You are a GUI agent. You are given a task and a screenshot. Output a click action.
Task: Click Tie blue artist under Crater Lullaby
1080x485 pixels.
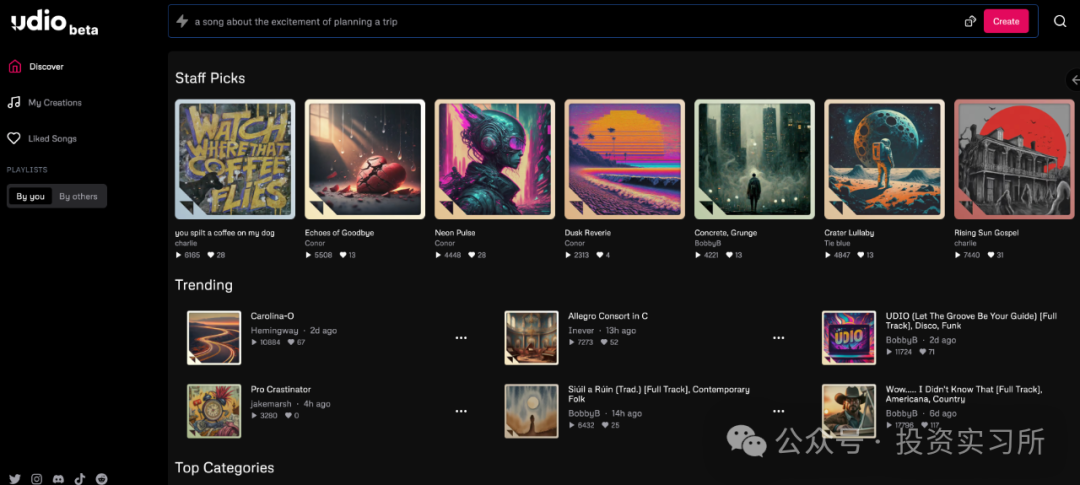click(x=837, y=243)
